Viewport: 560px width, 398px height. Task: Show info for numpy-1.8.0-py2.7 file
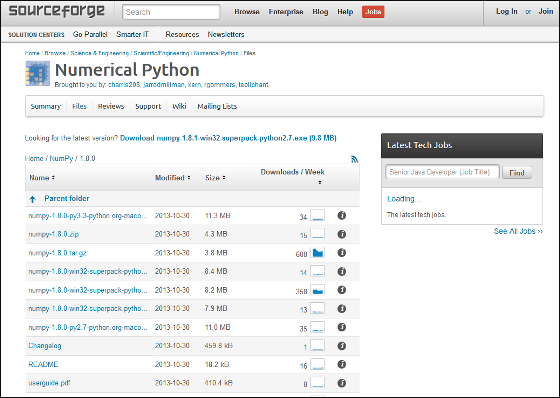click(342, 327)
